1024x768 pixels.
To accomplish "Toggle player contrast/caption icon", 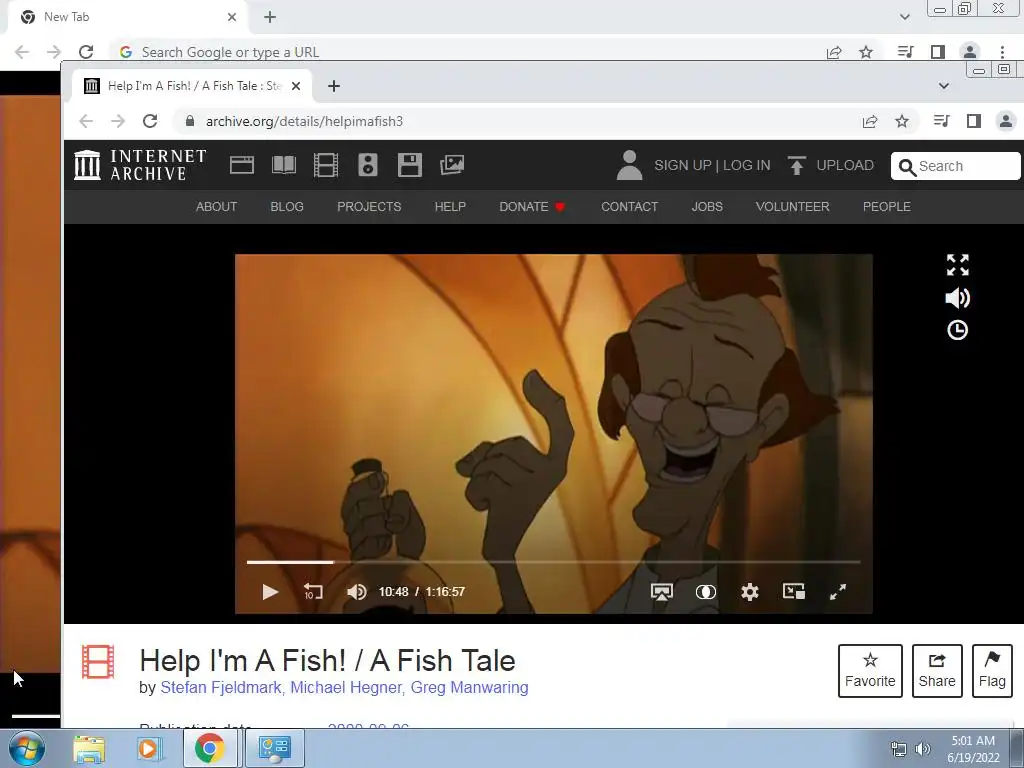I will click(x=705, y=592).
